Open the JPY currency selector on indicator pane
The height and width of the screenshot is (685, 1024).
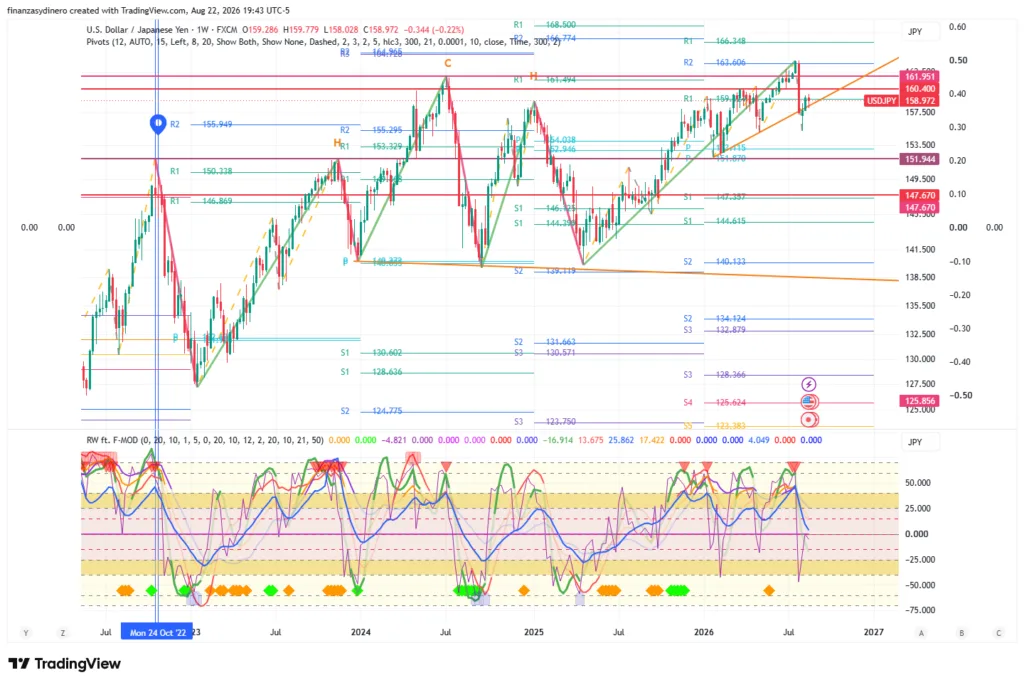921,442
